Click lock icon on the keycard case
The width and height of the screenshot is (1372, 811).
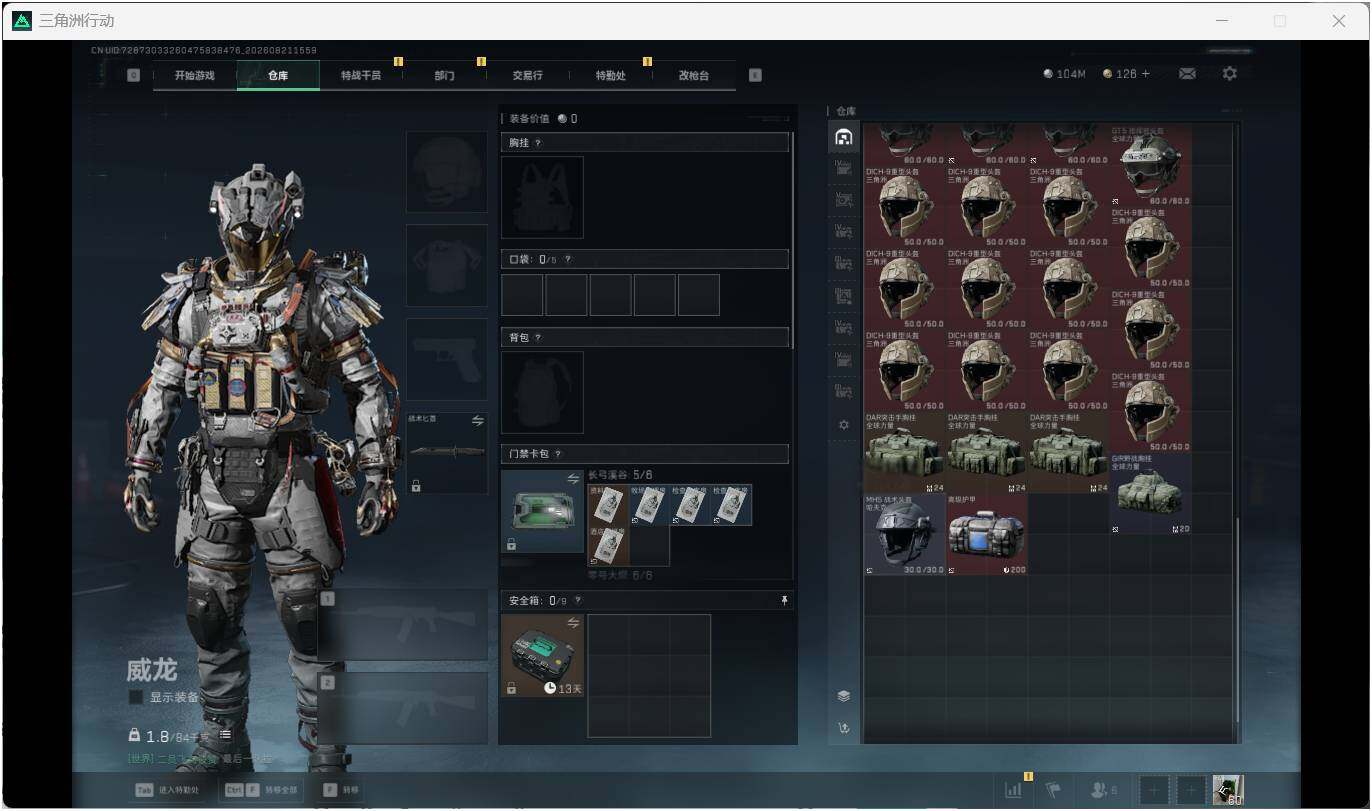tap(511, 545)
